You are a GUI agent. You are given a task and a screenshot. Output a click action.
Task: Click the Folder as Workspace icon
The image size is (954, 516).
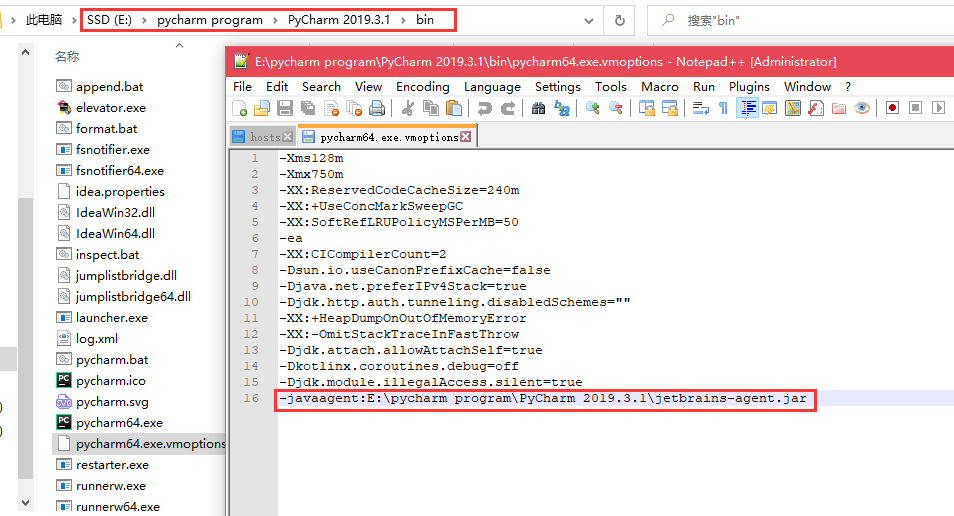click(x=839, y=108)
